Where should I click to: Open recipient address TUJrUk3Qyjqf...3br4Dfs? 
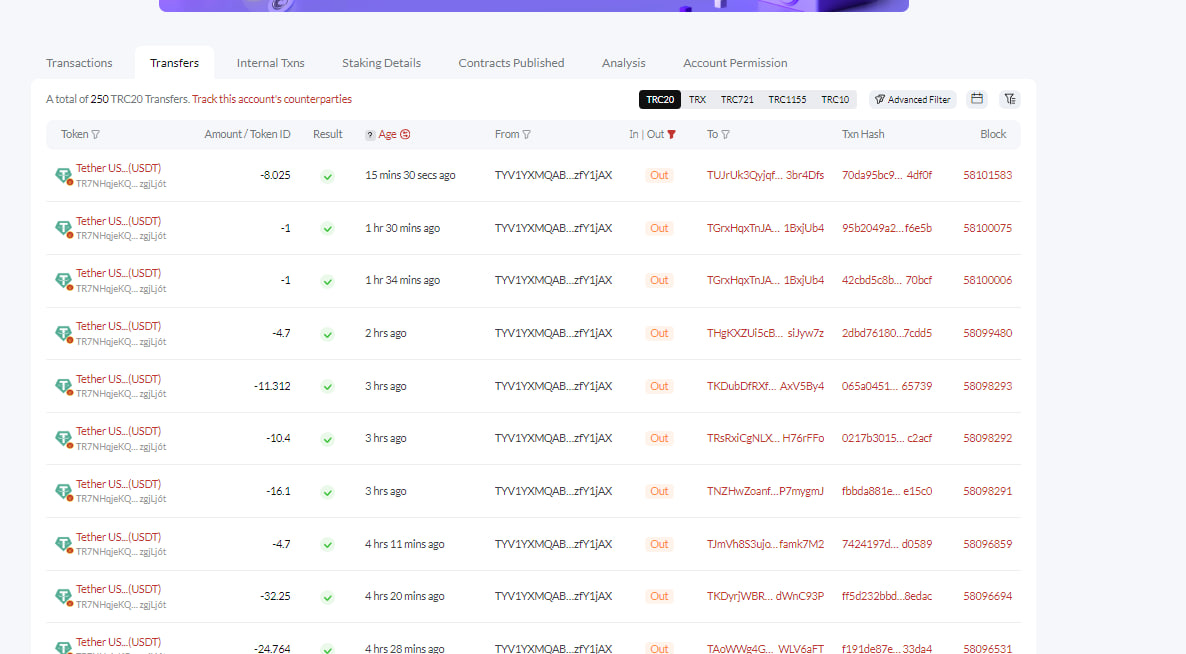pos(765,175)
